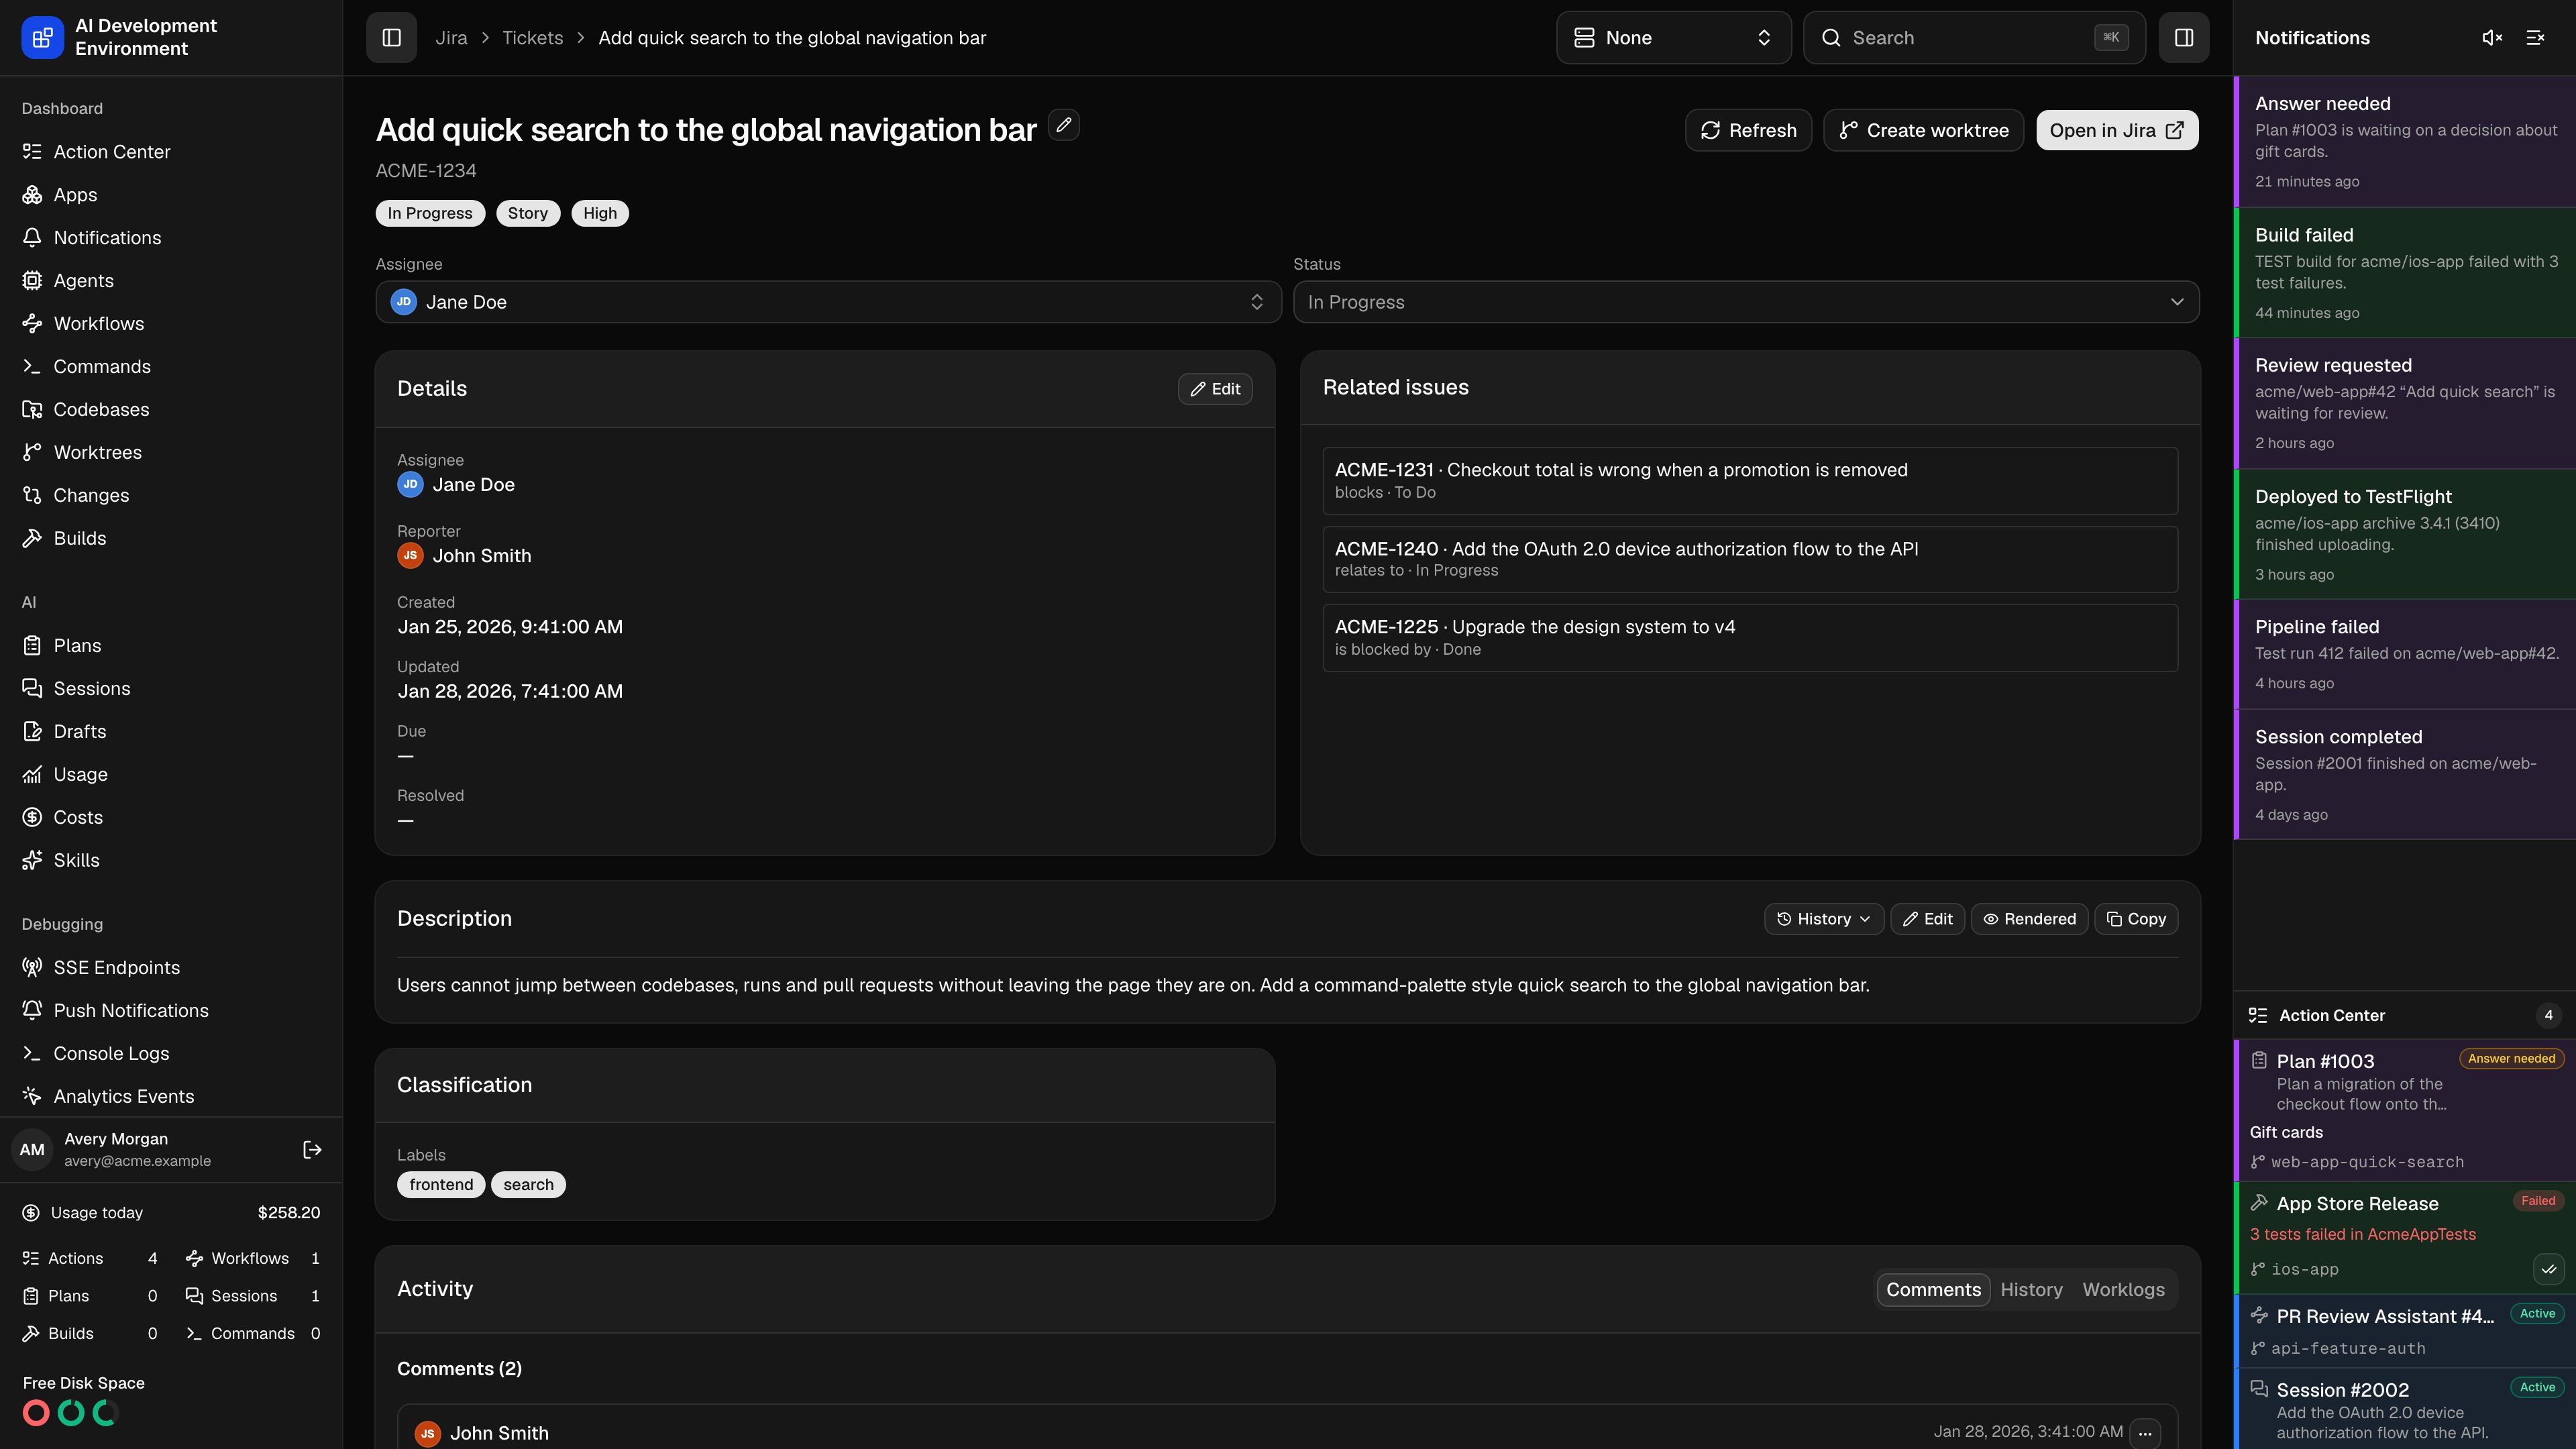2576x1449 pixels.
Task: Click the AI Development Environment logo
Action: (42, 38)
